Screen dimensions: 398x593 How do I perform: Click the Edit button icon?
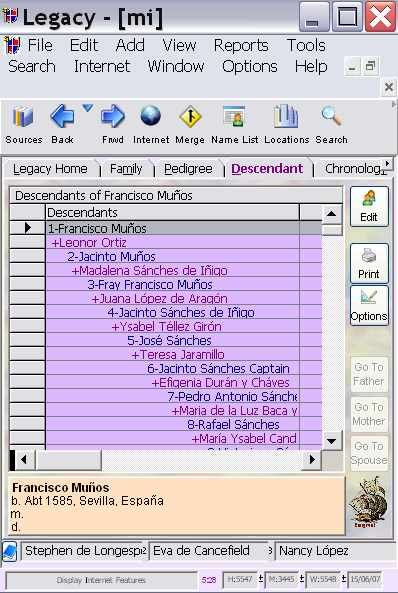[369, 206]
